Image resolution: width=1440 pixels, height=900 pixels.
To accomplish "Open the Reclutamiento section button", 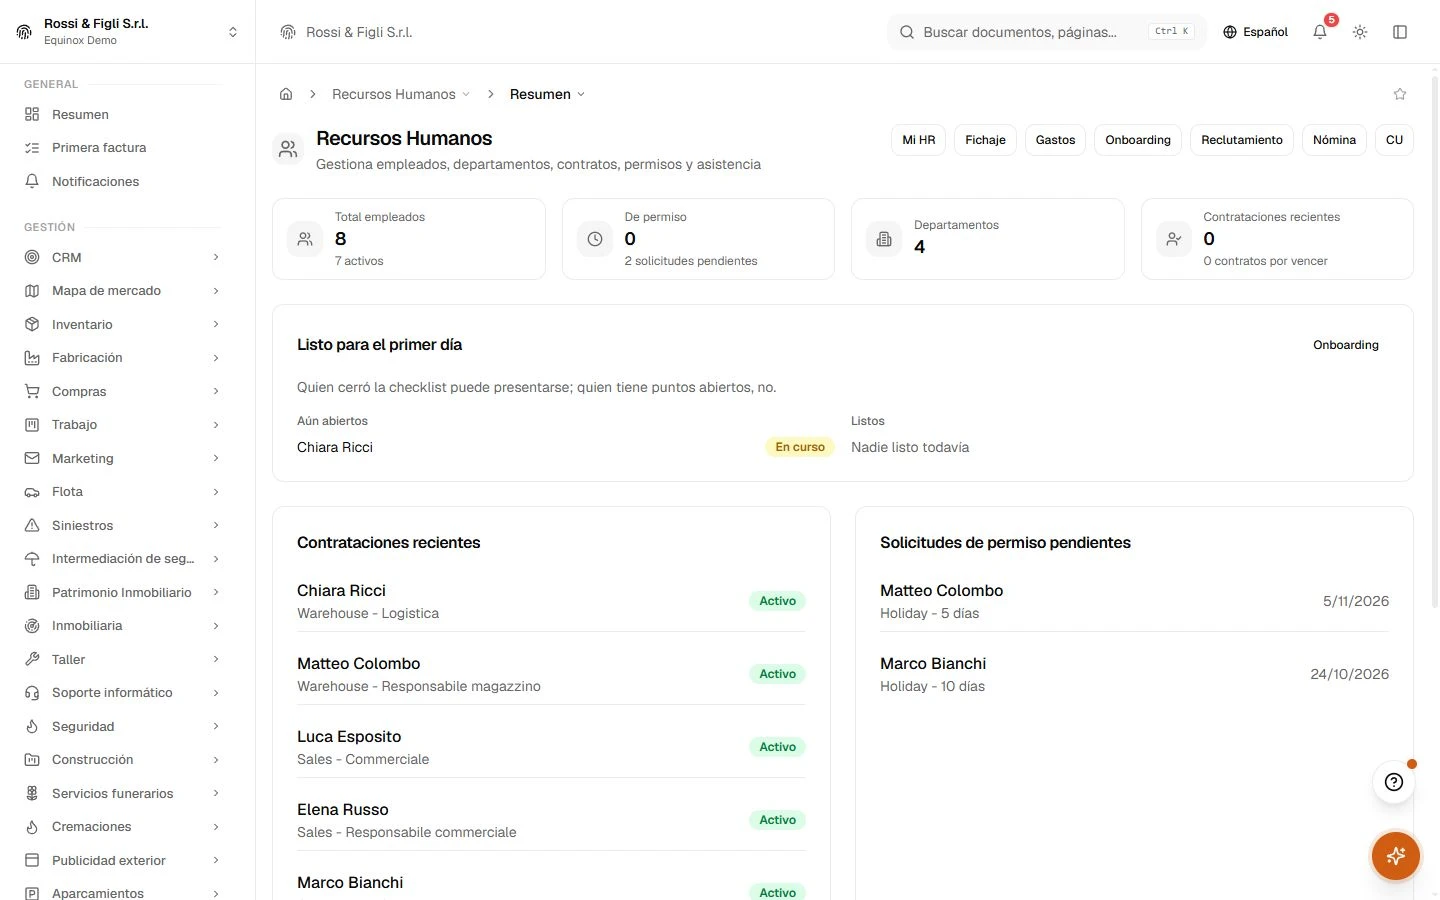I will point(1242,140).
